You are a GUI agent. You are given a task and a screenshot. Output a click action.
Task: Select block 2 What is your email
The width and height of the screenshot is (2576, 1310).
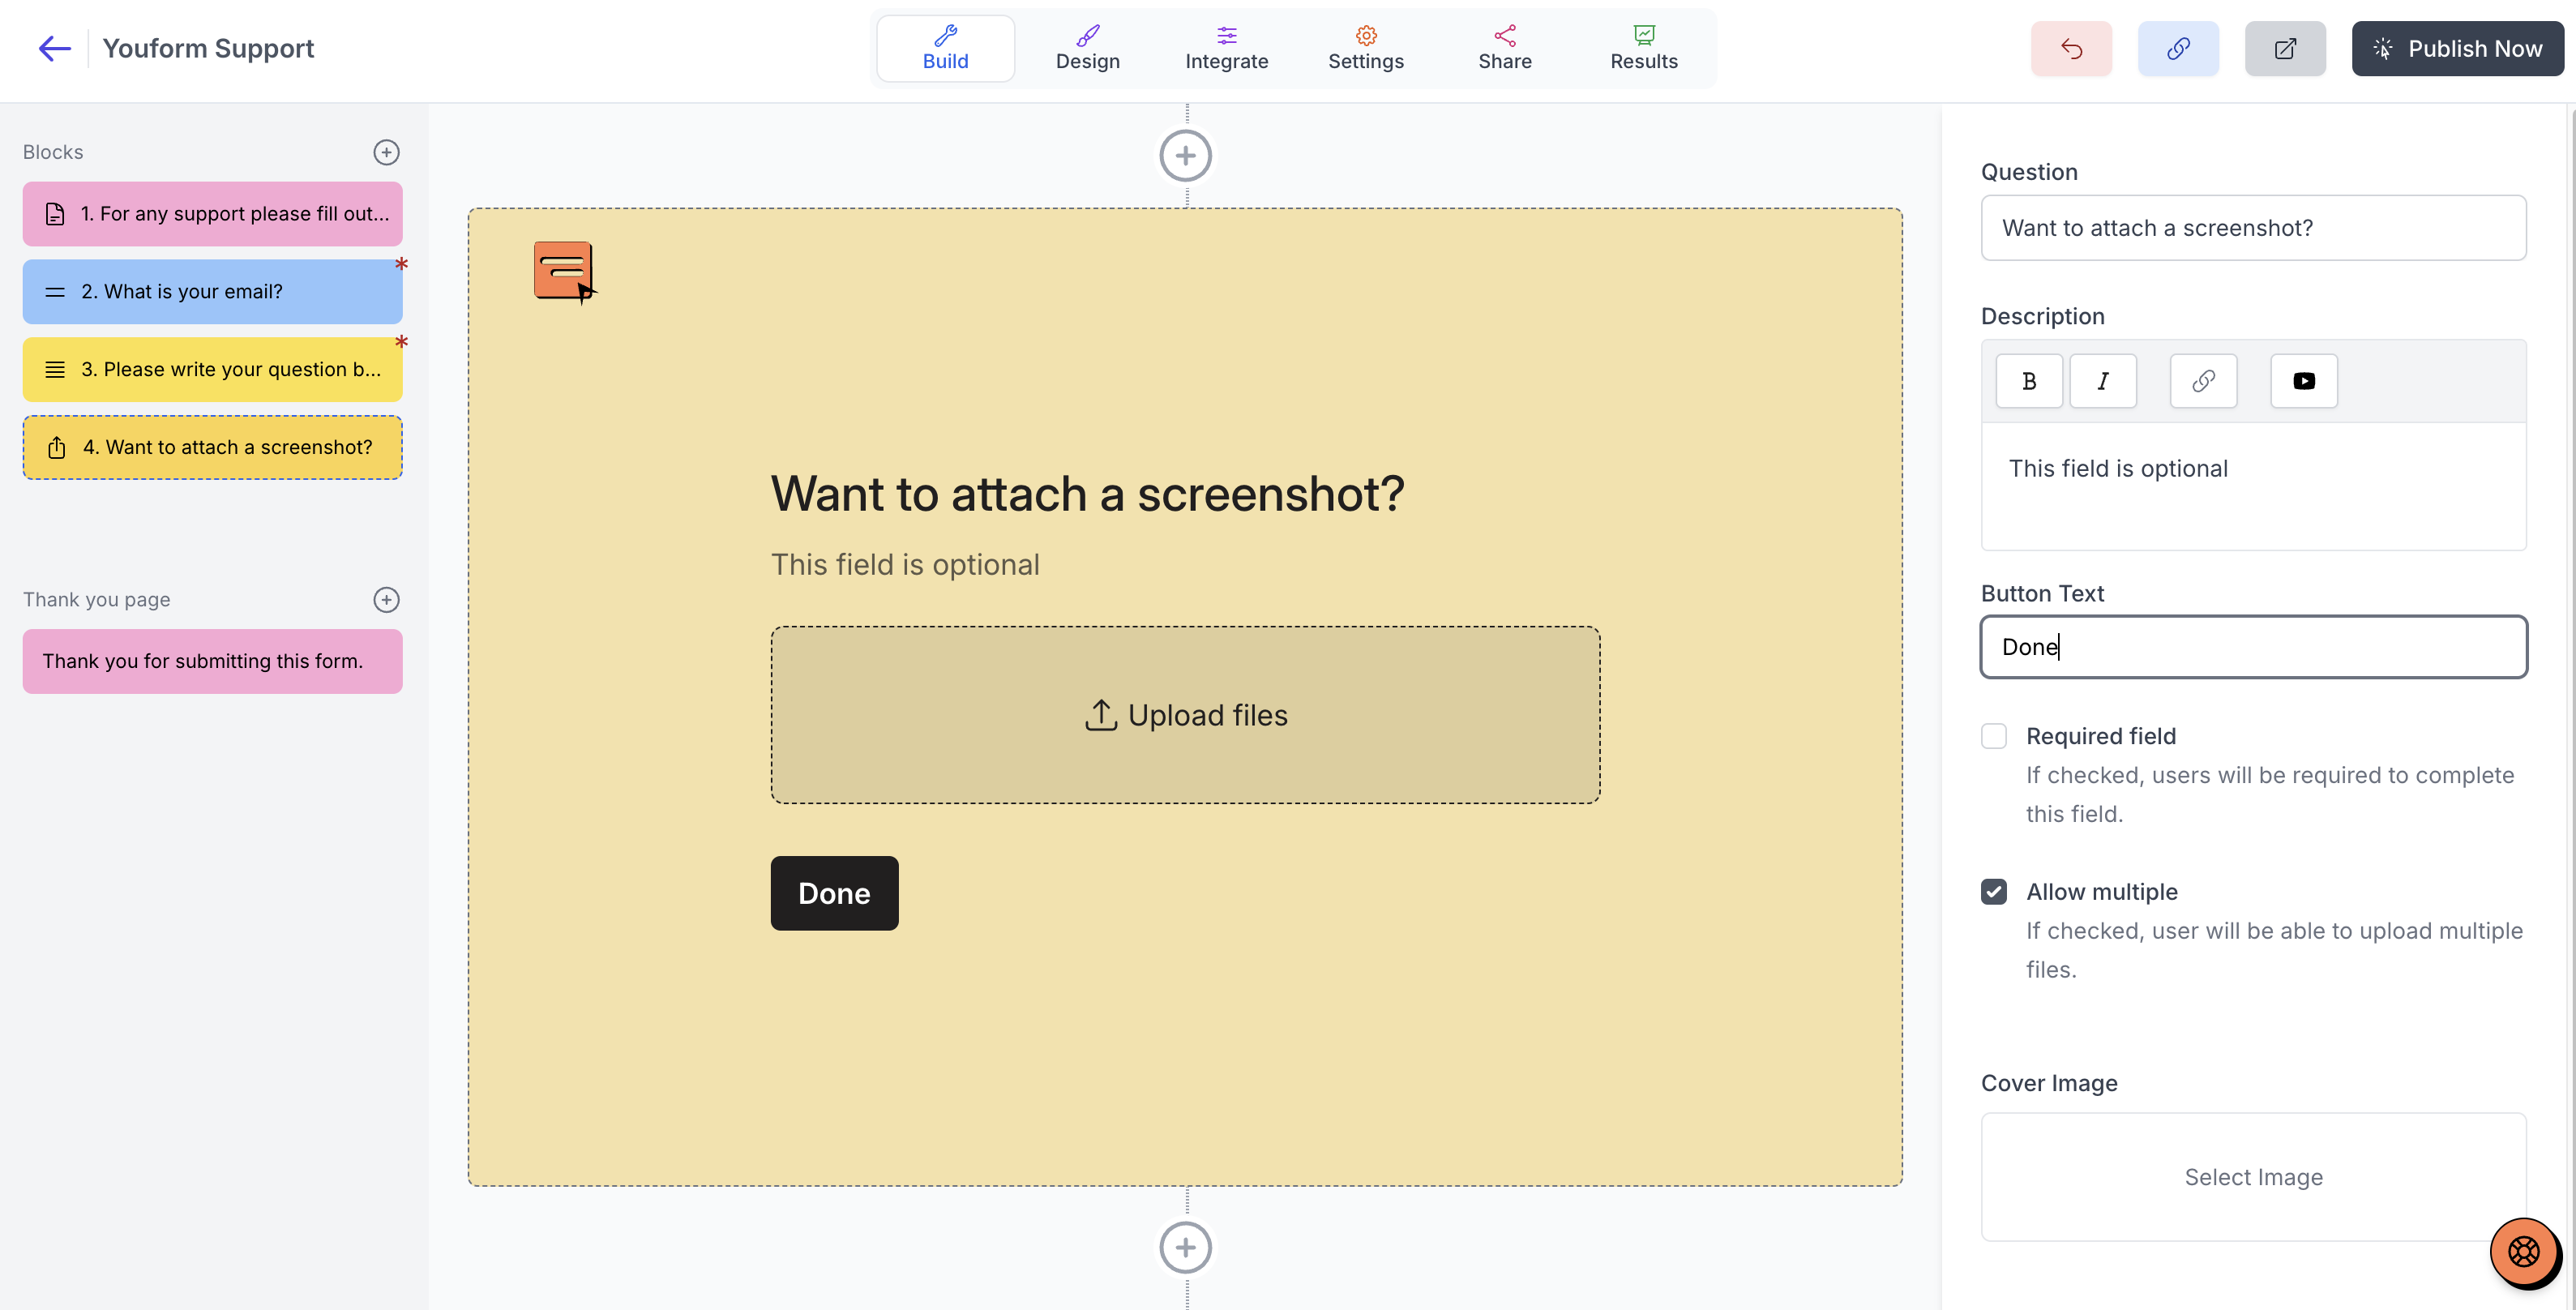coord(212,291)
